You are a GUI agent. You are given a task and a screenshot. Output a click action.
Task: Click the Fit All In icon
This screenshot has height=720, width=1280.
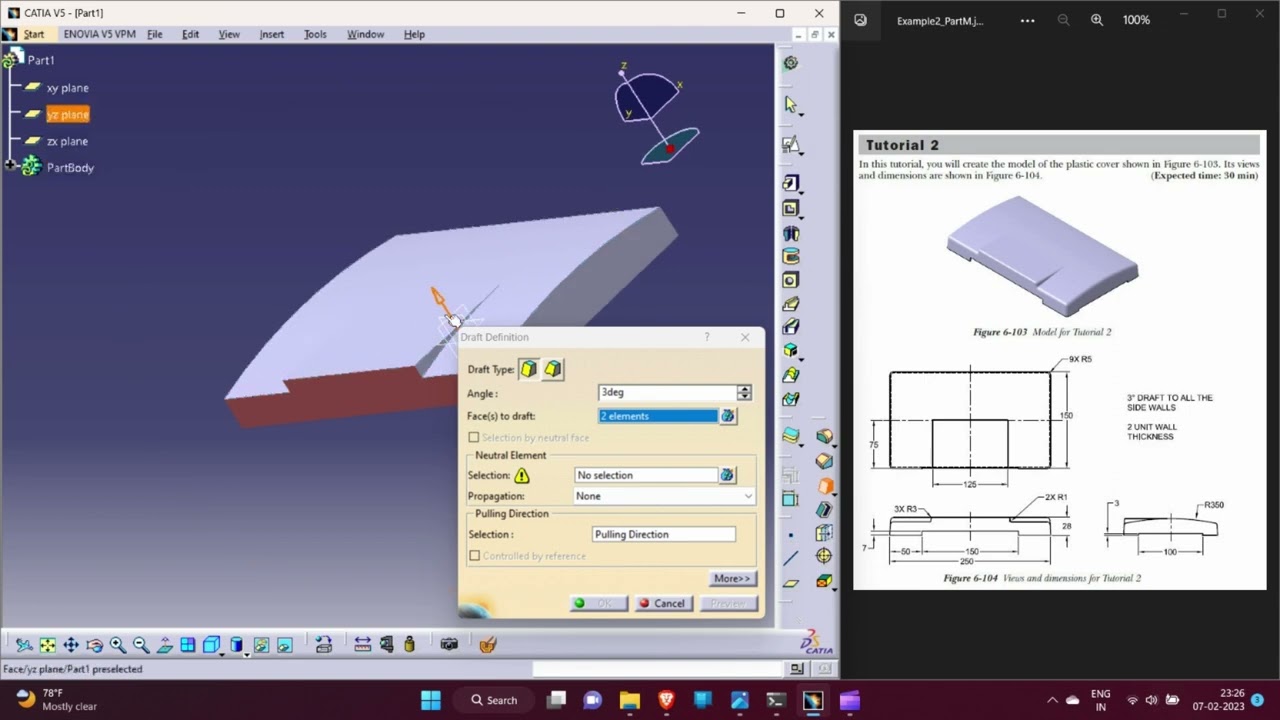click(x=47, y=645)
